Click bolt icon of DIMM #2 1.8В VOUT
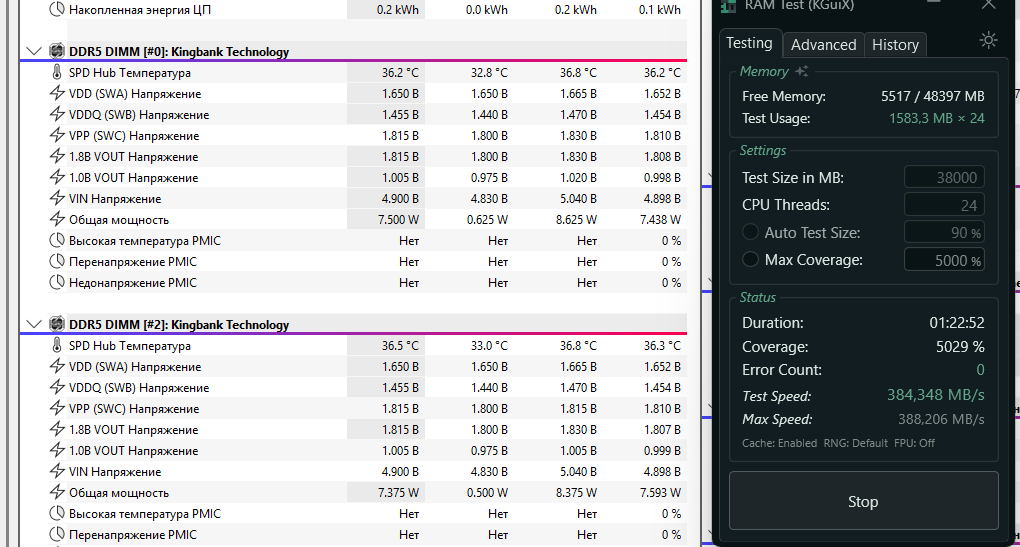This screenshot has width=1020, height=547. click(57, 429)
